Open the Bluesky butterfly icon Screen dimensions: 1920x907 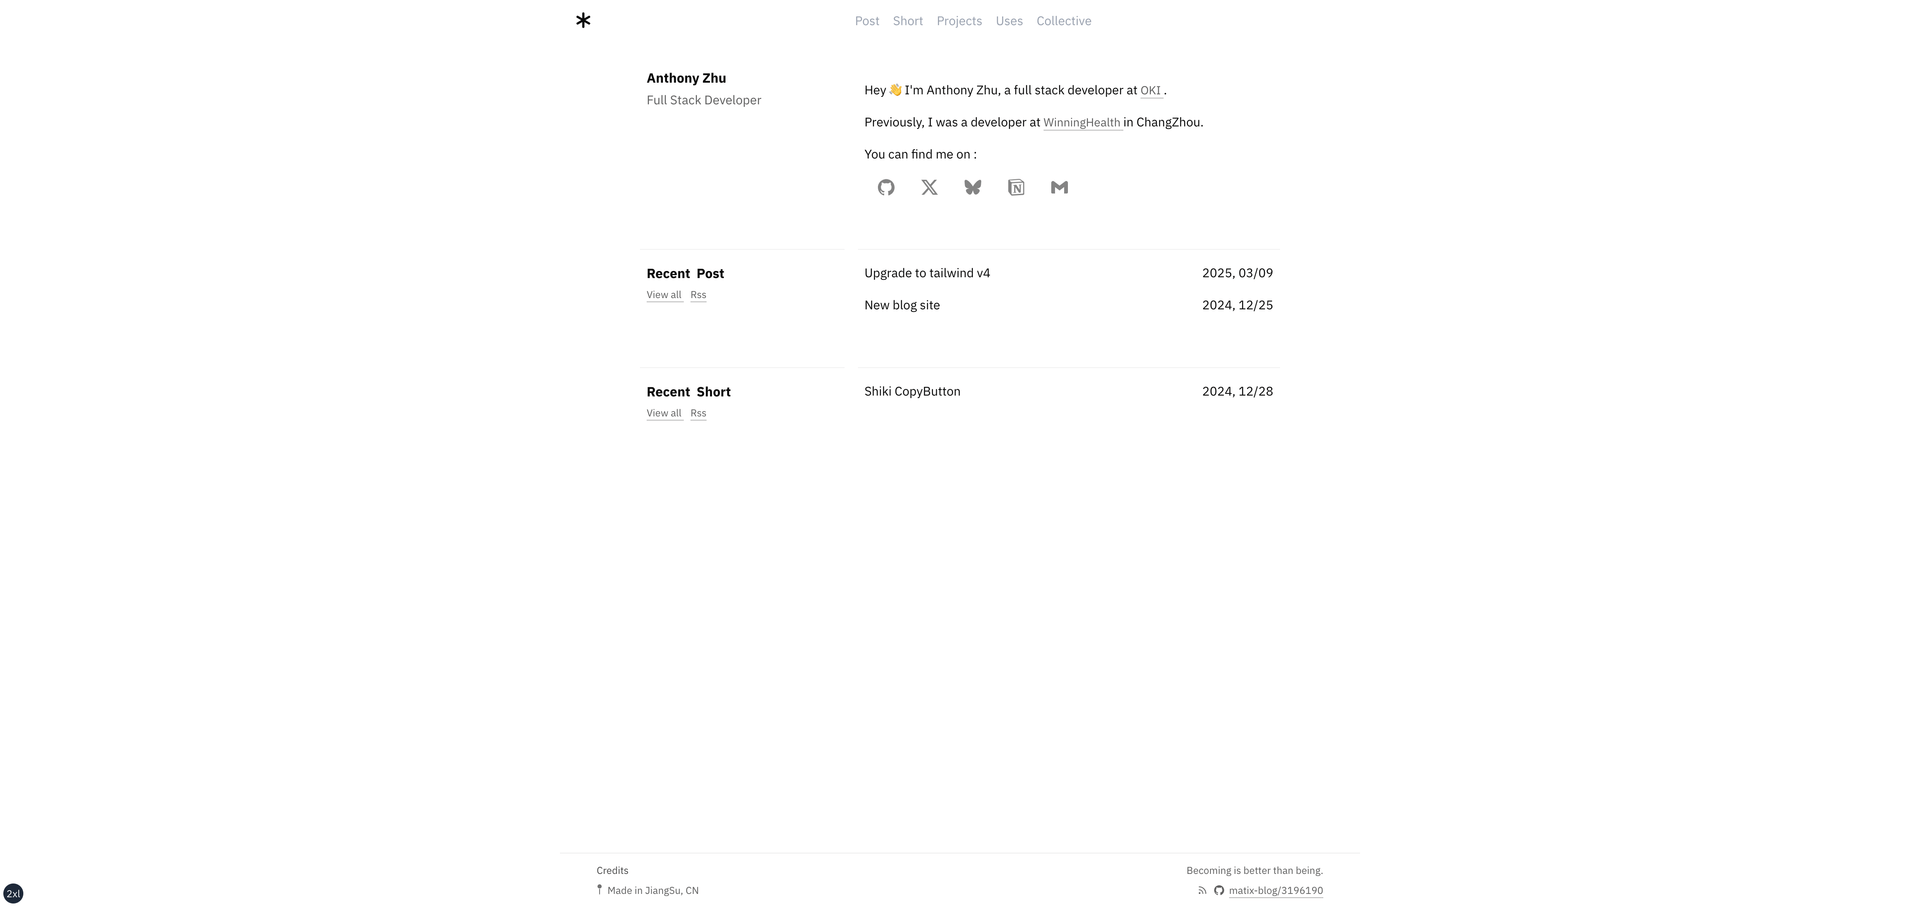coord(973,187)
